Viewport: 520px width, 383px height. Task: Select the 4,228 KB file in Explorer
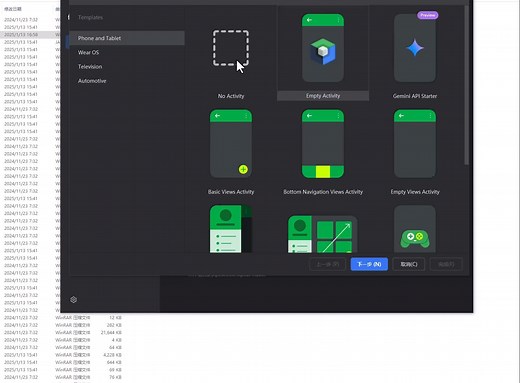point(63,355)
